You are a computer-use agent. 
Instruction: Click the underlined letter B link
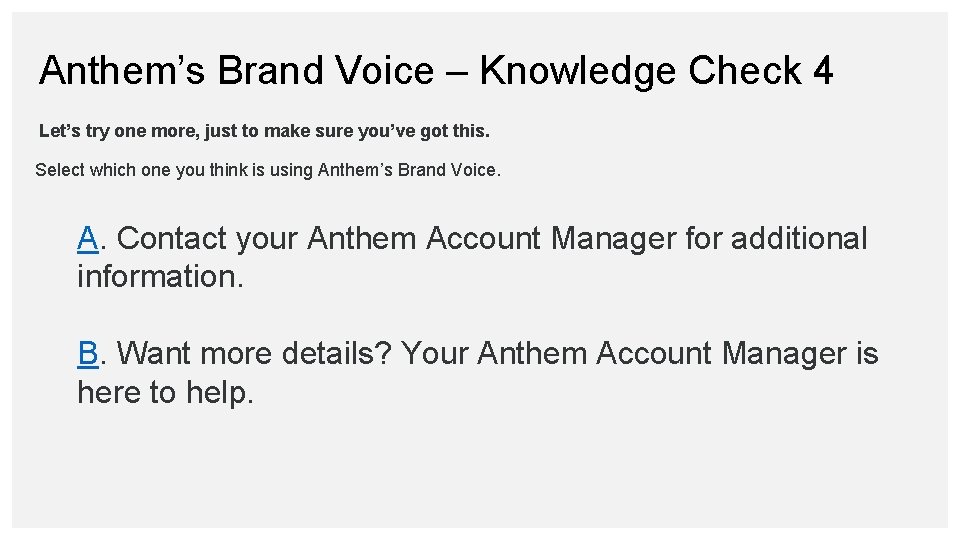(x=88, y=354)
